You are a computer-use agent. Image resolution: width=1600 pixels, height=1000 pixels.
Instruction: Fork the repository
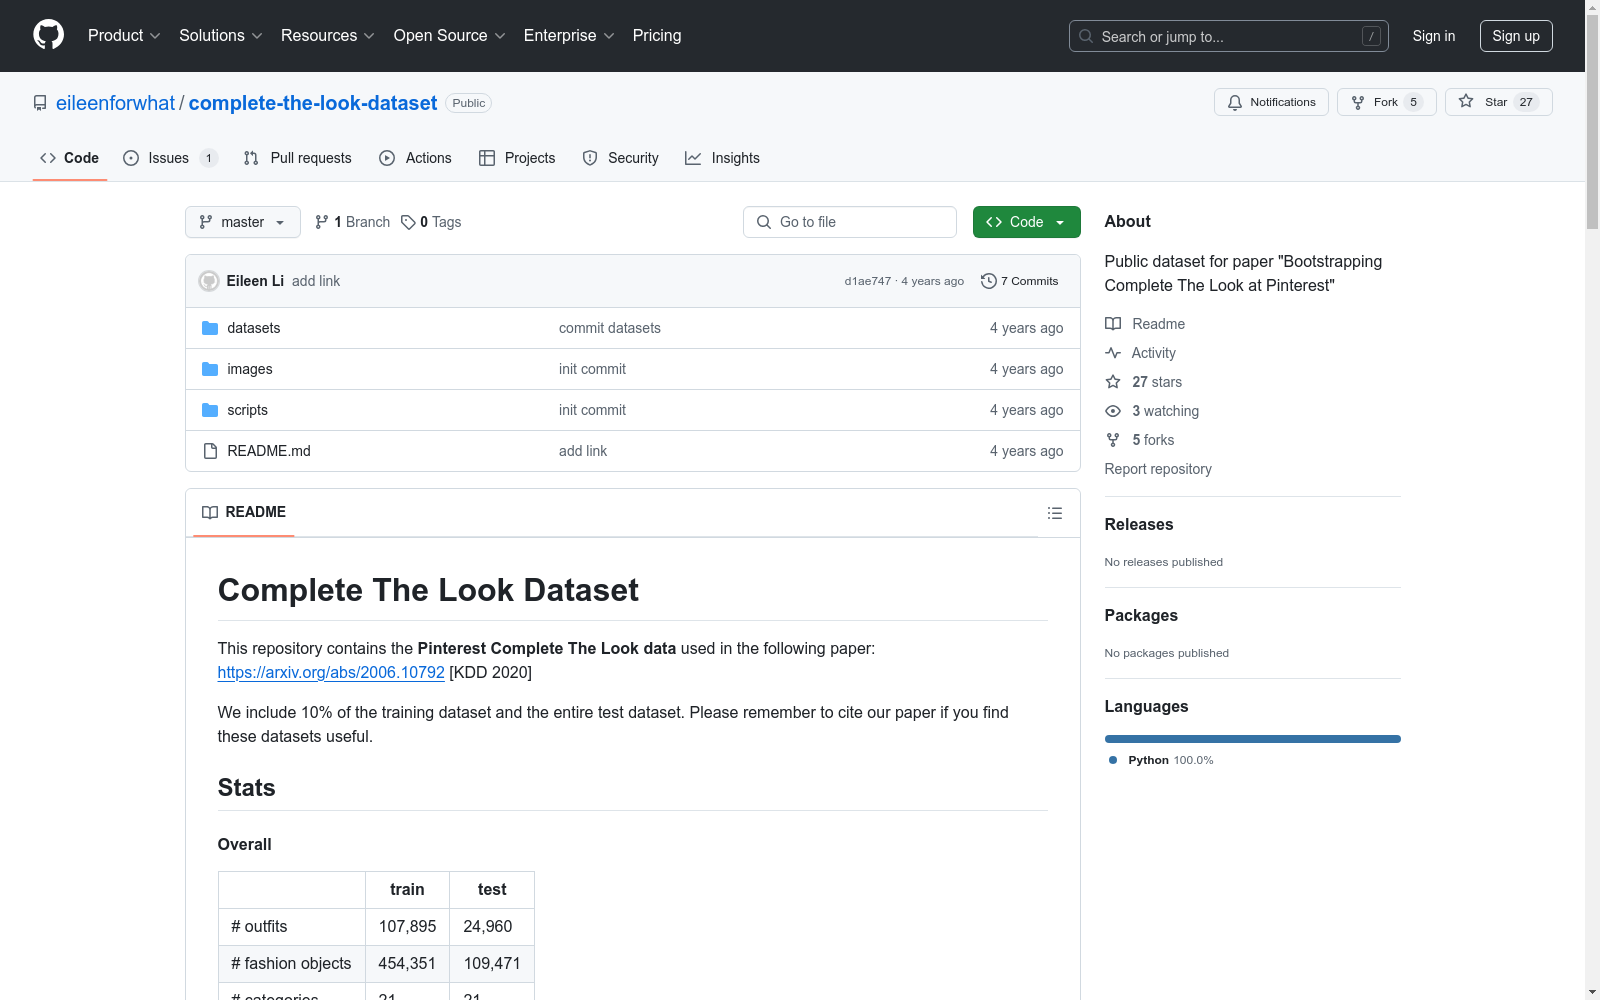click(x=1386, y=102)
